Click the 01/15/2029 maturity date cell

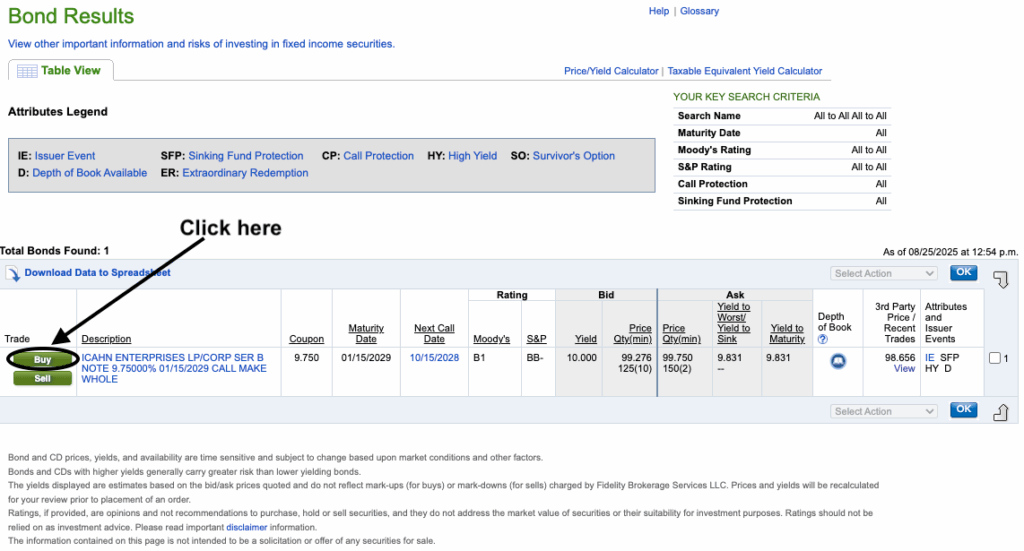pos(366,358)
